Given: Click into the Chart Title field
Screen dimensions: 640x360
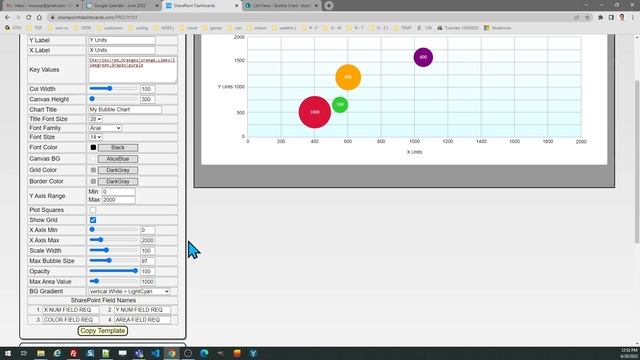Looking at the screenshot, I should coord(125,109).
